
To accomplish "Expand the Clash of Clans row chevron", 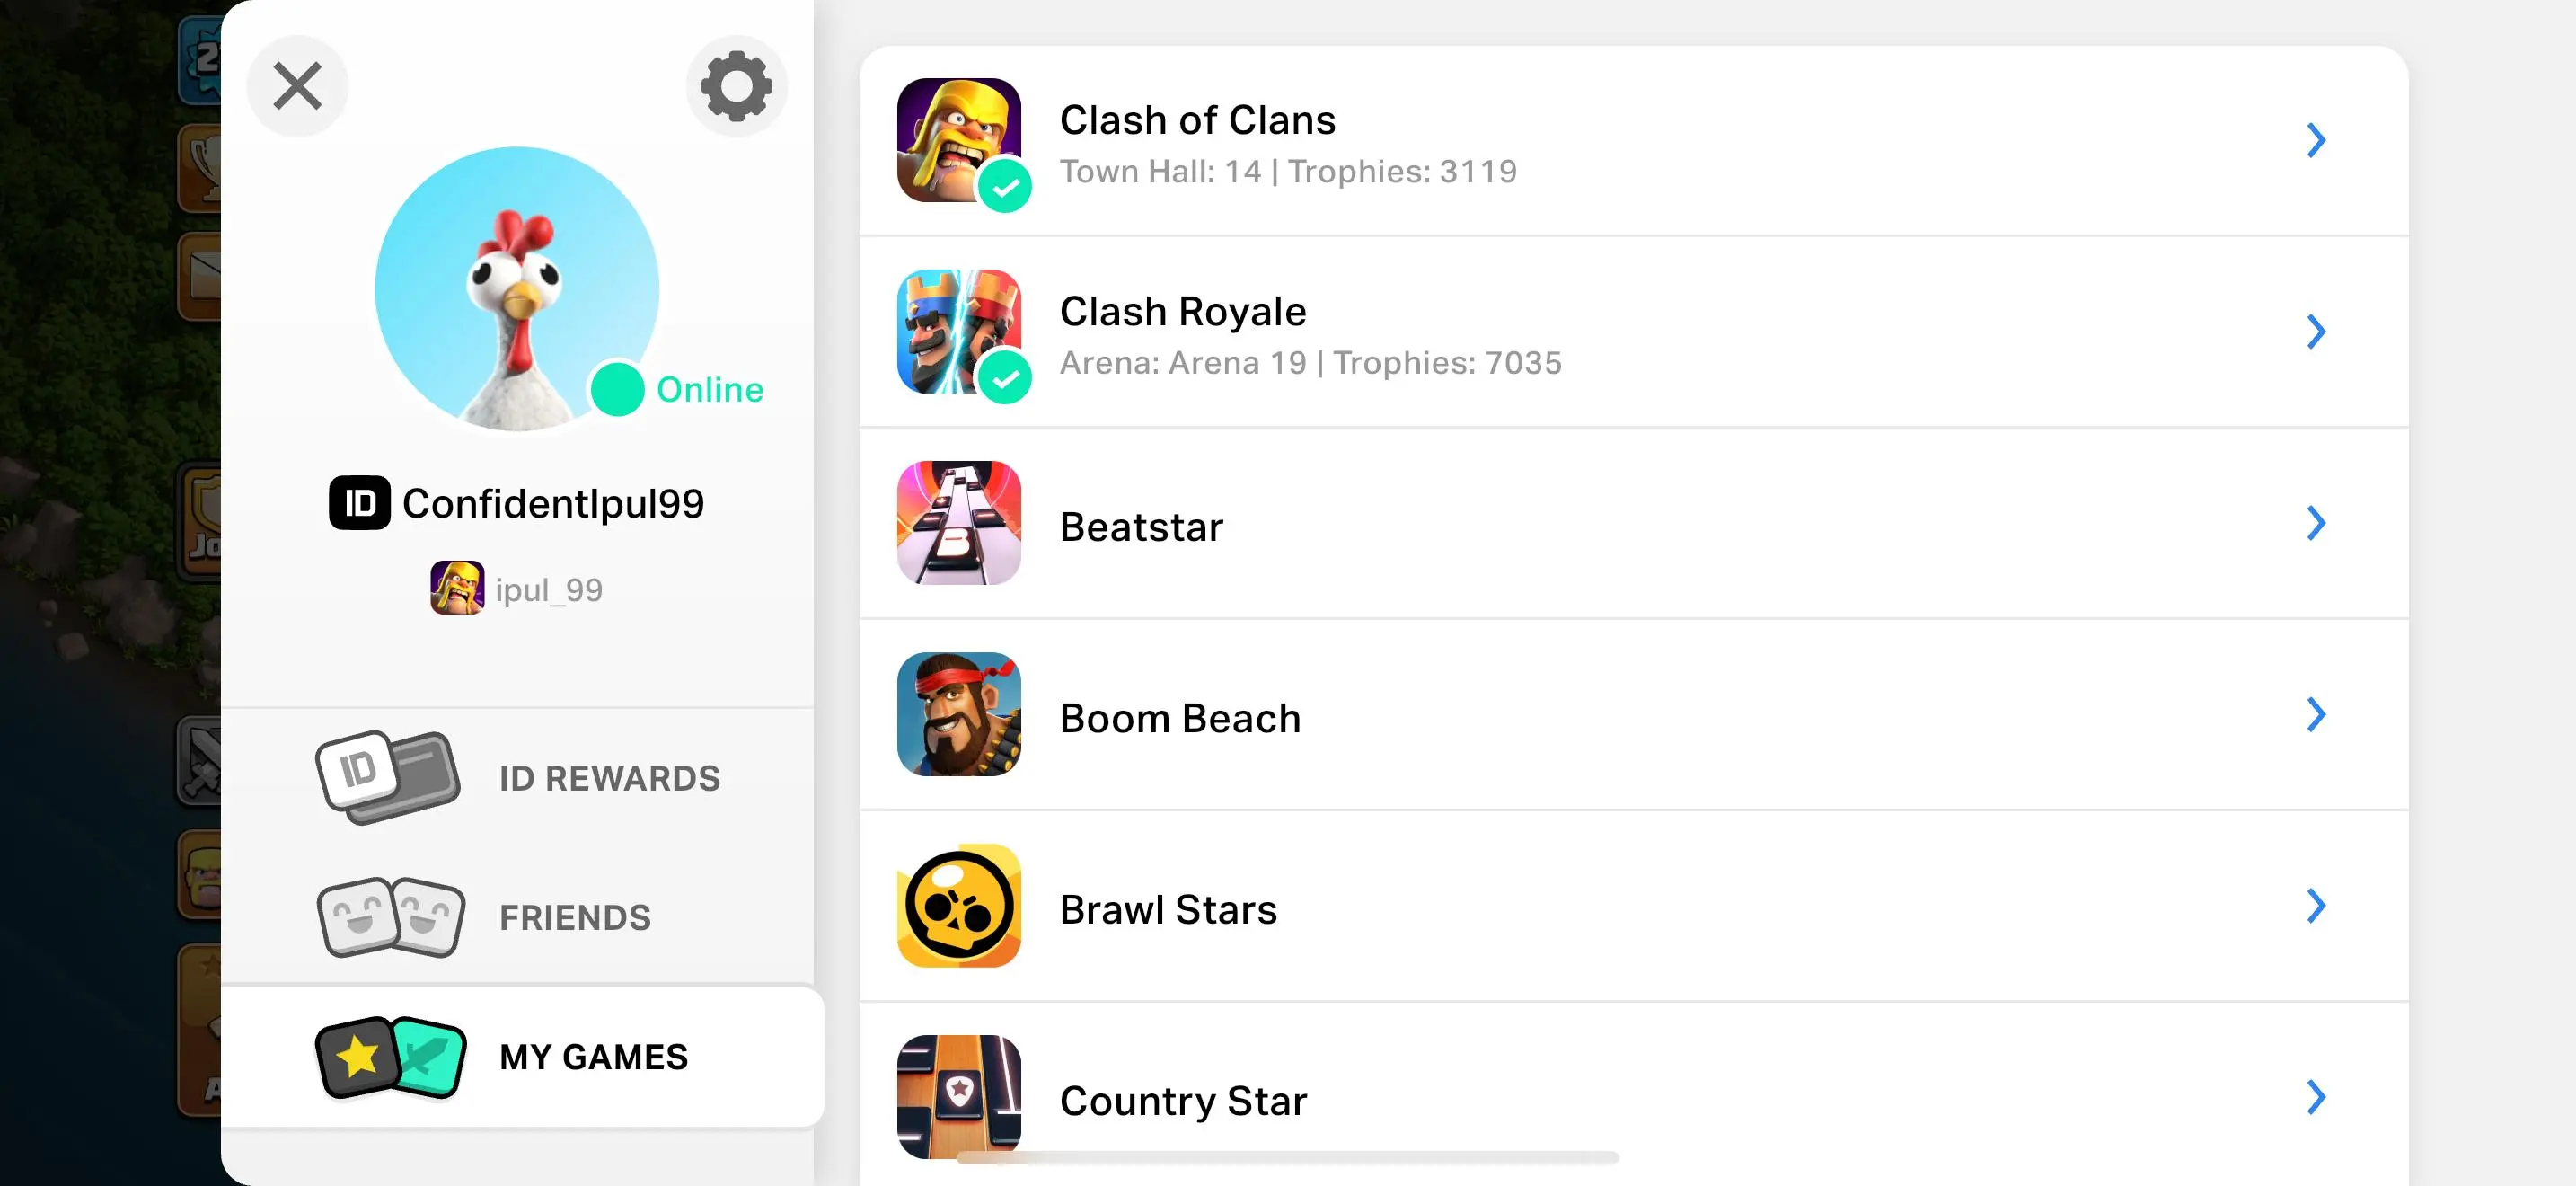I will point(2315,140).
